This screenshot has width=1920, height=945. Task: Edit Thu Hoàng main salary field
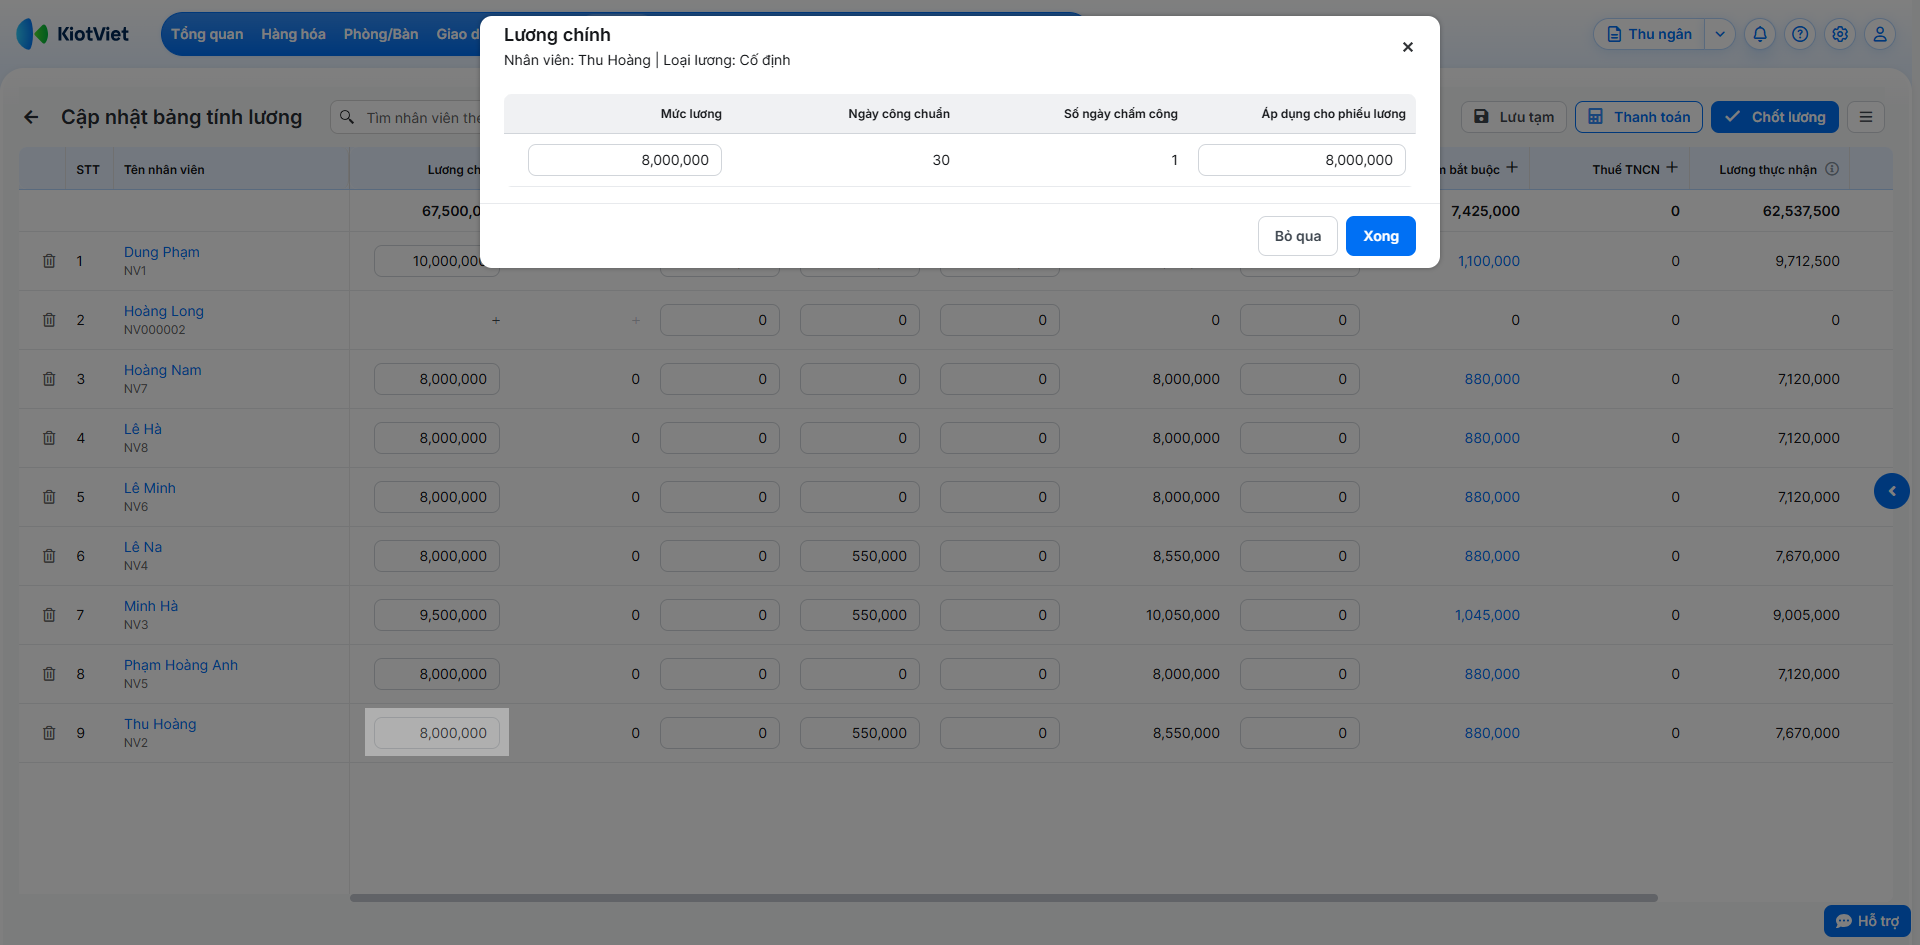[437, 733]
